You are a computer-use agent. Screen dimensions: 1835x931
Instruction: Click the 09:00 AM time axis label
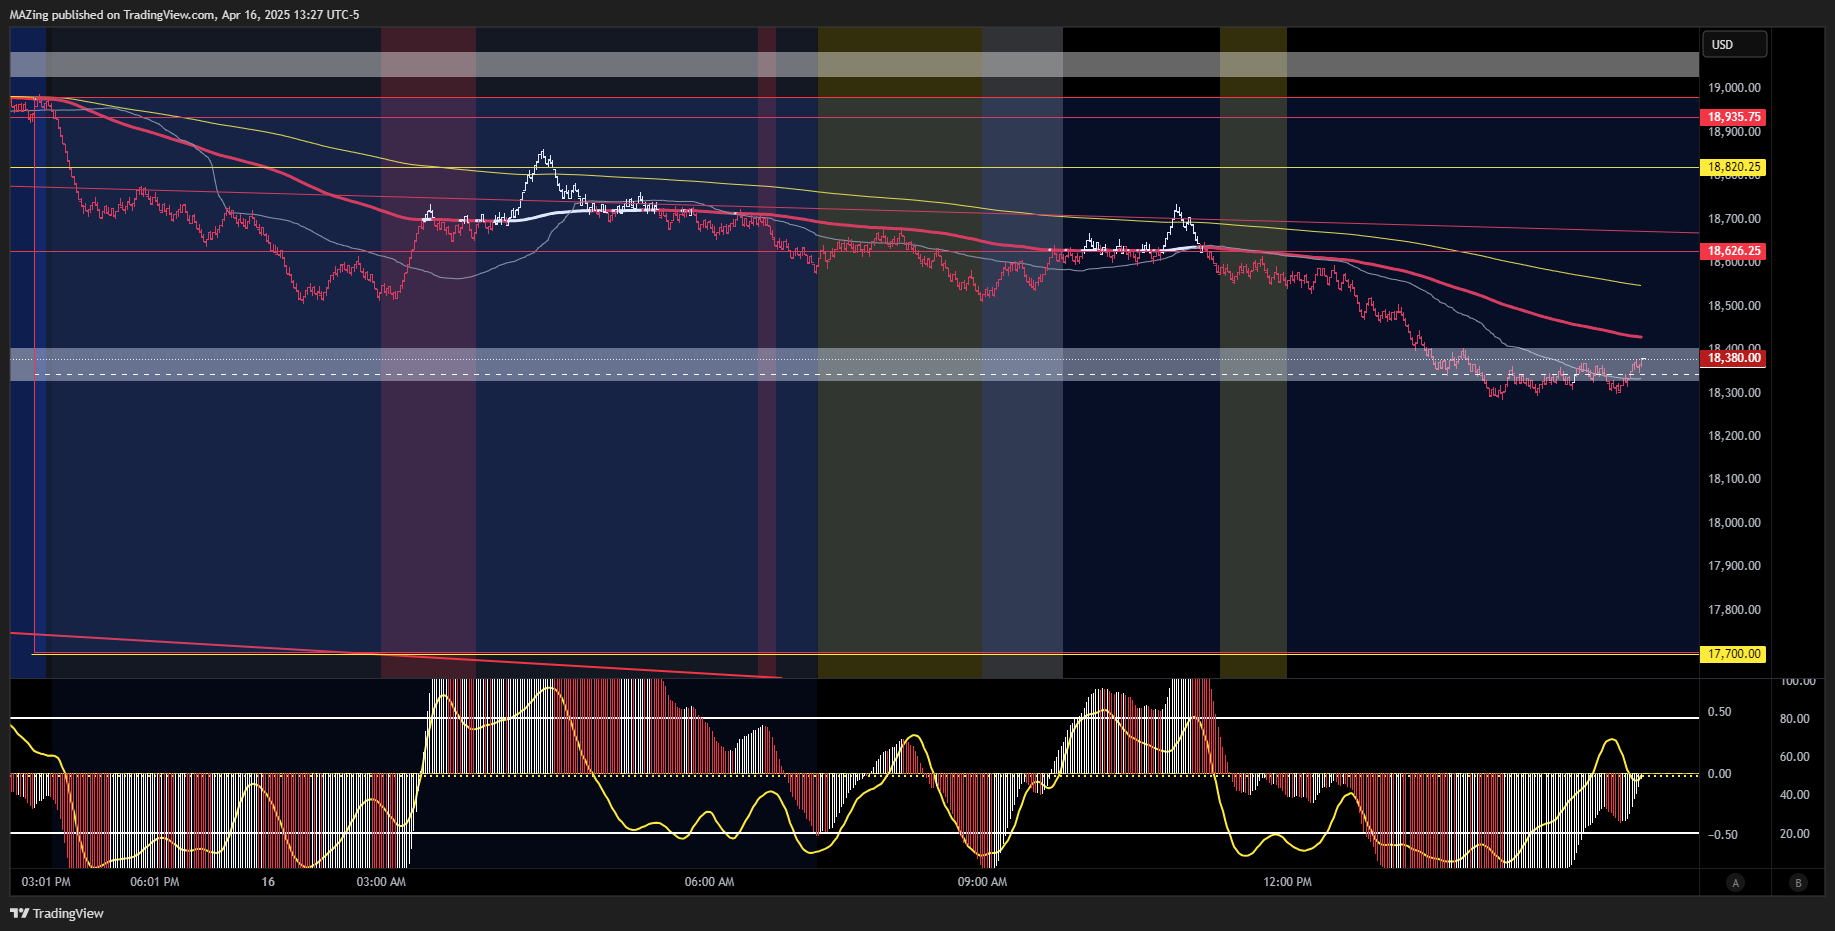[982, 882]
